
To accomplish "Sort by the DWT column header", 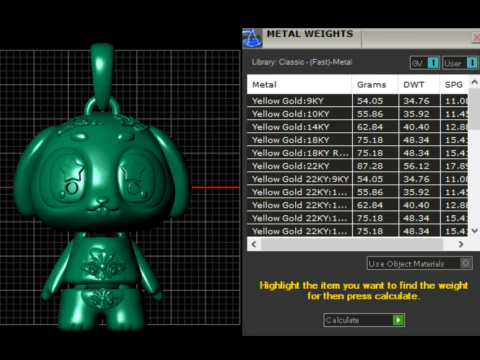I will click(x=419, y=85).
